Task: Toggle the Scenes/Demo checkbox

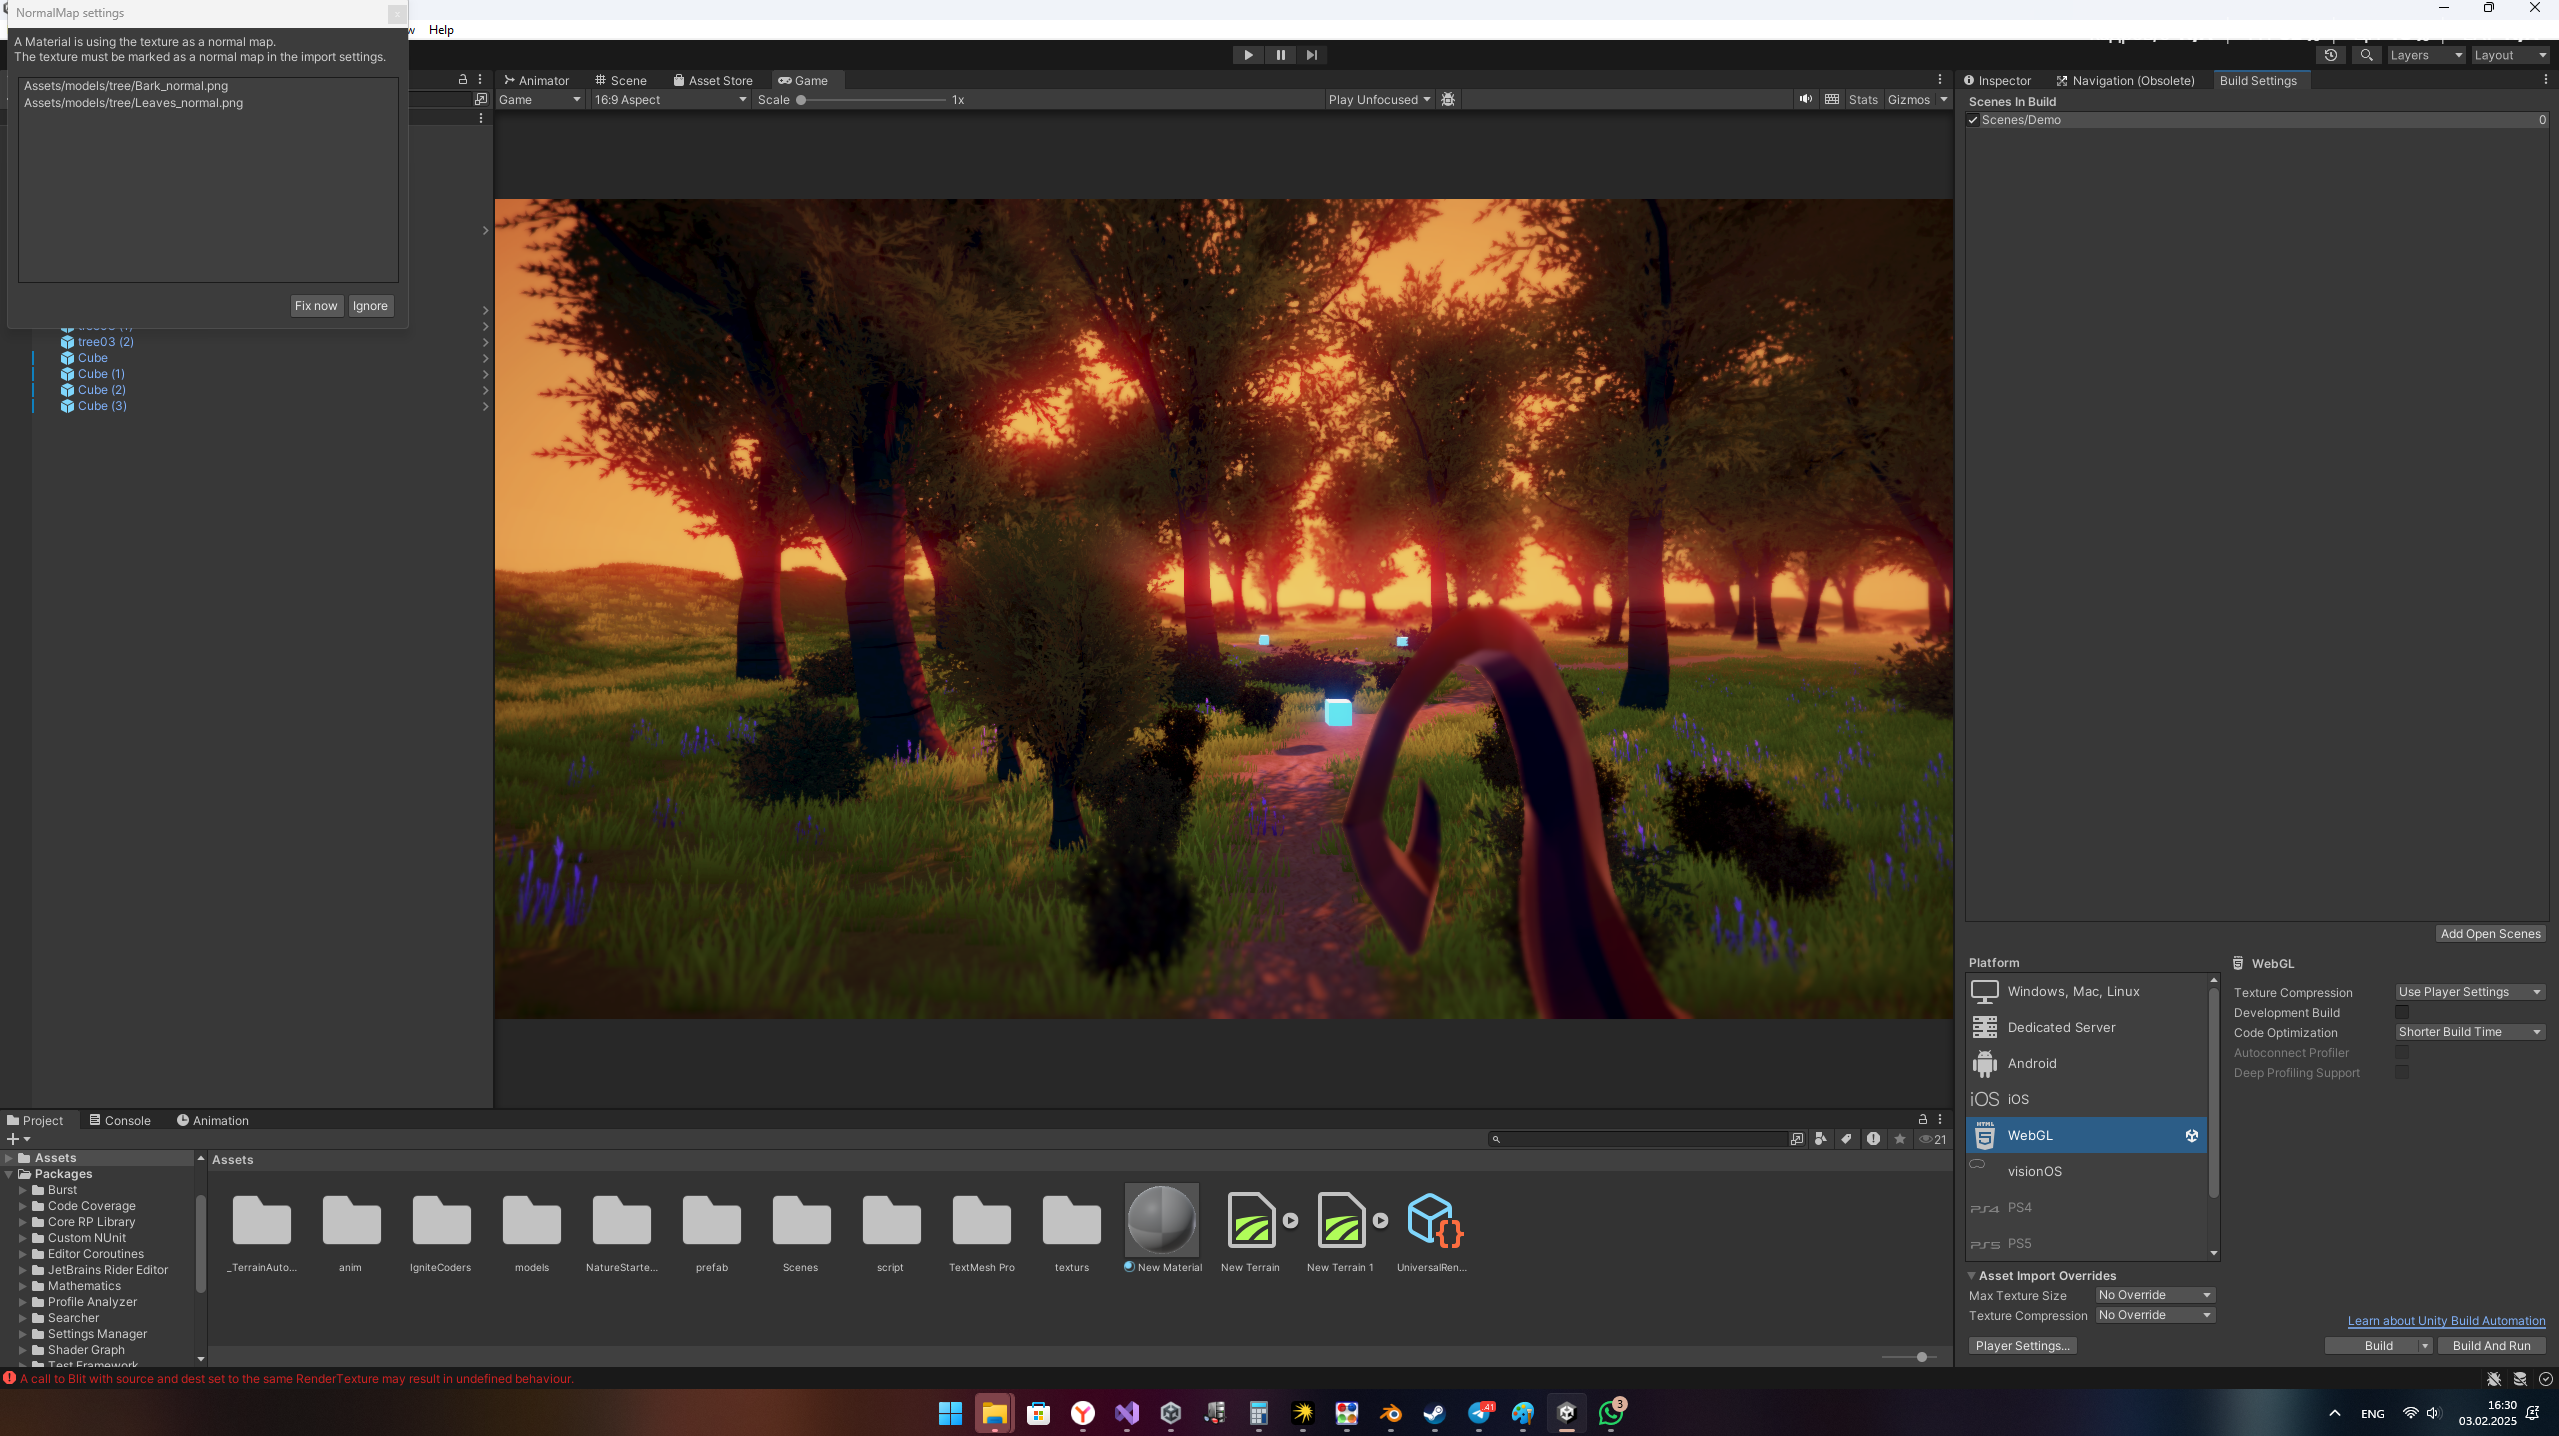Action: pos(1973,120)
